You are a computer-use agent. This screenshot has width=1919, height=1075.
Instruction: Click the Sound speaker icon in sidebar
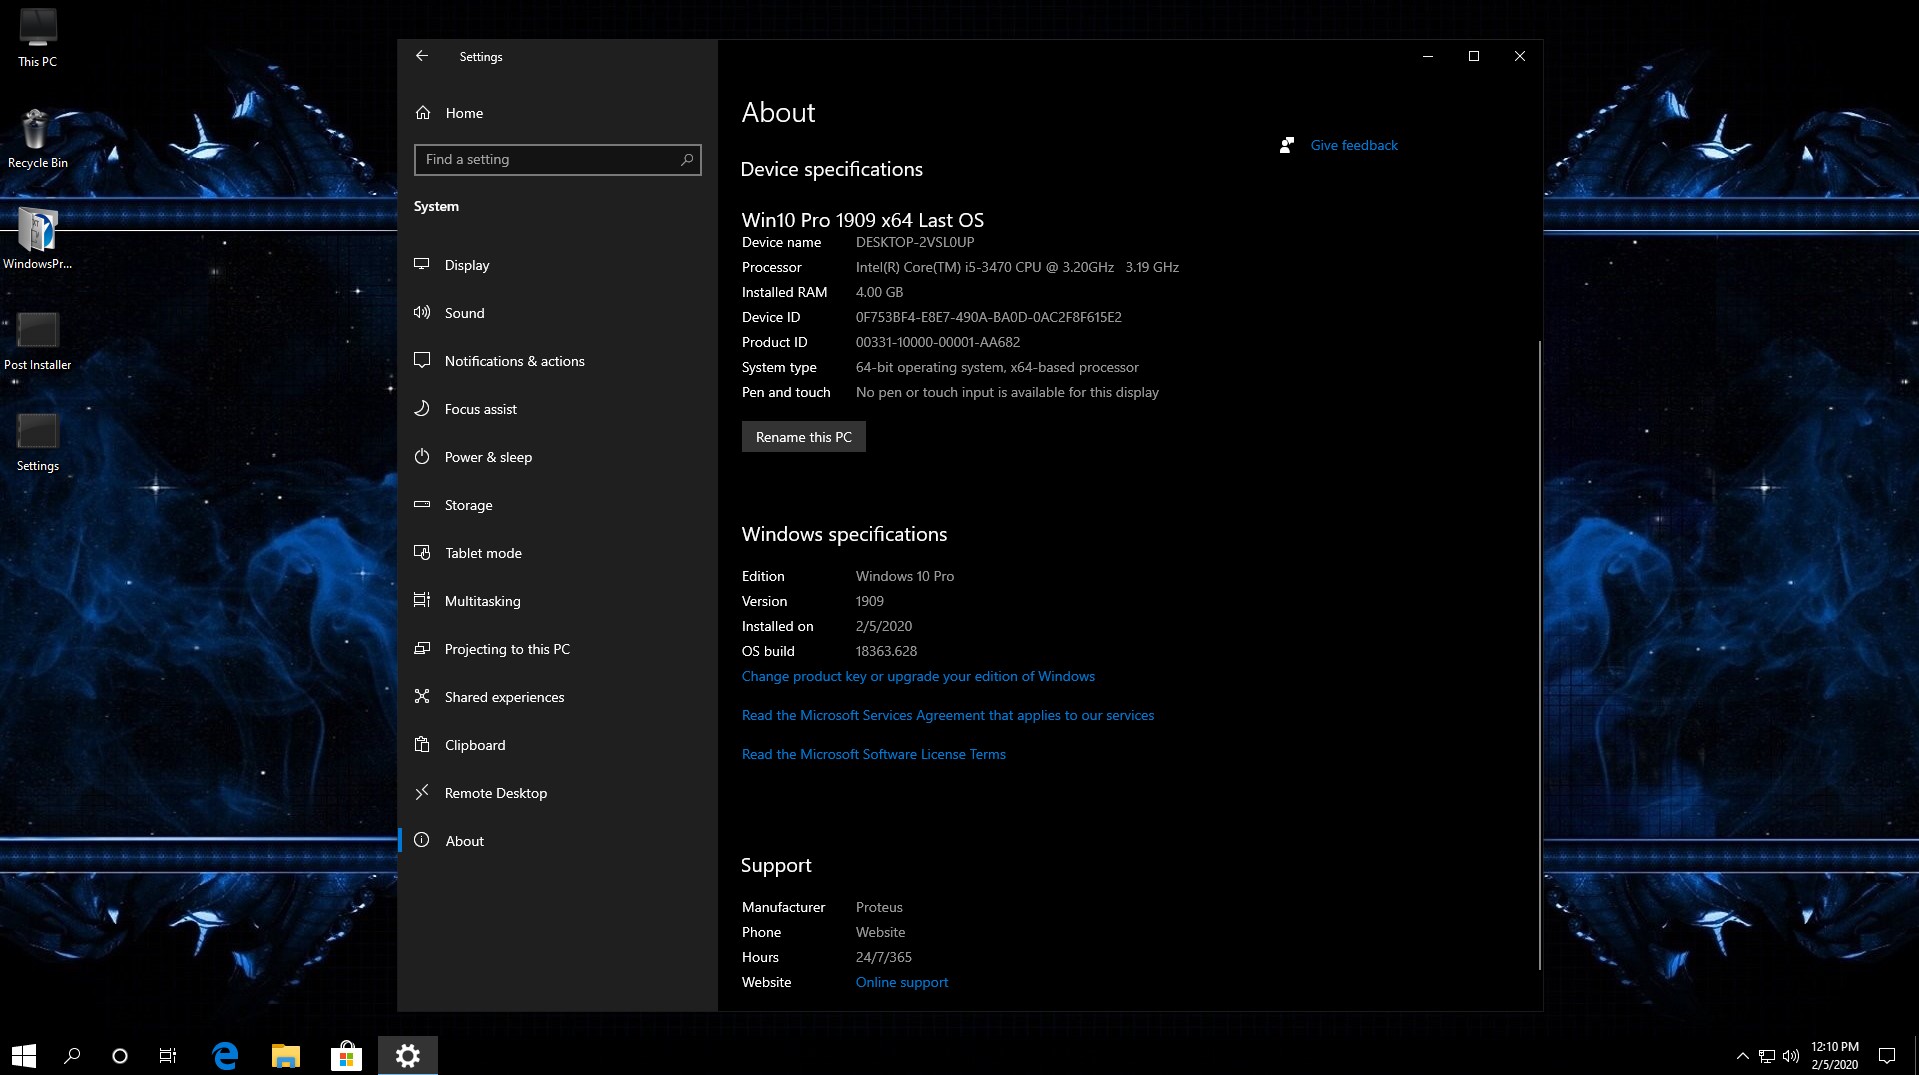click(422, 312)
